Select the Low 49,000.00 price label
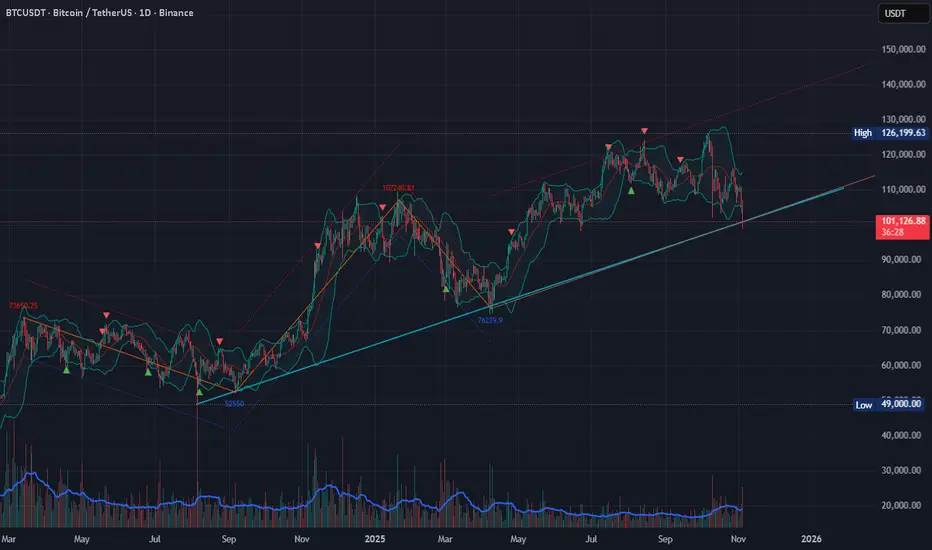Screen dimensions: 932x550 click(x=890, y=404)
